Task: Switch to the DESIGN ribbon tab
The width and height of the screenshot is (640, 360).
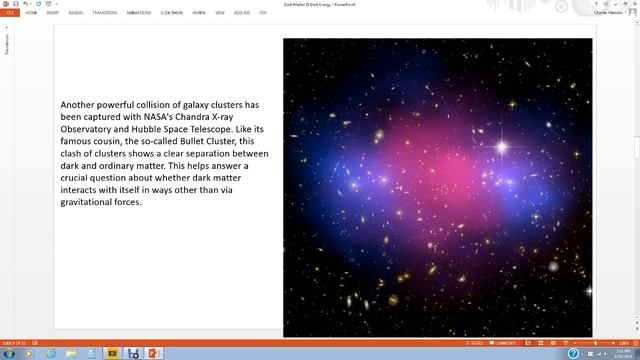Action: [76, 13]
